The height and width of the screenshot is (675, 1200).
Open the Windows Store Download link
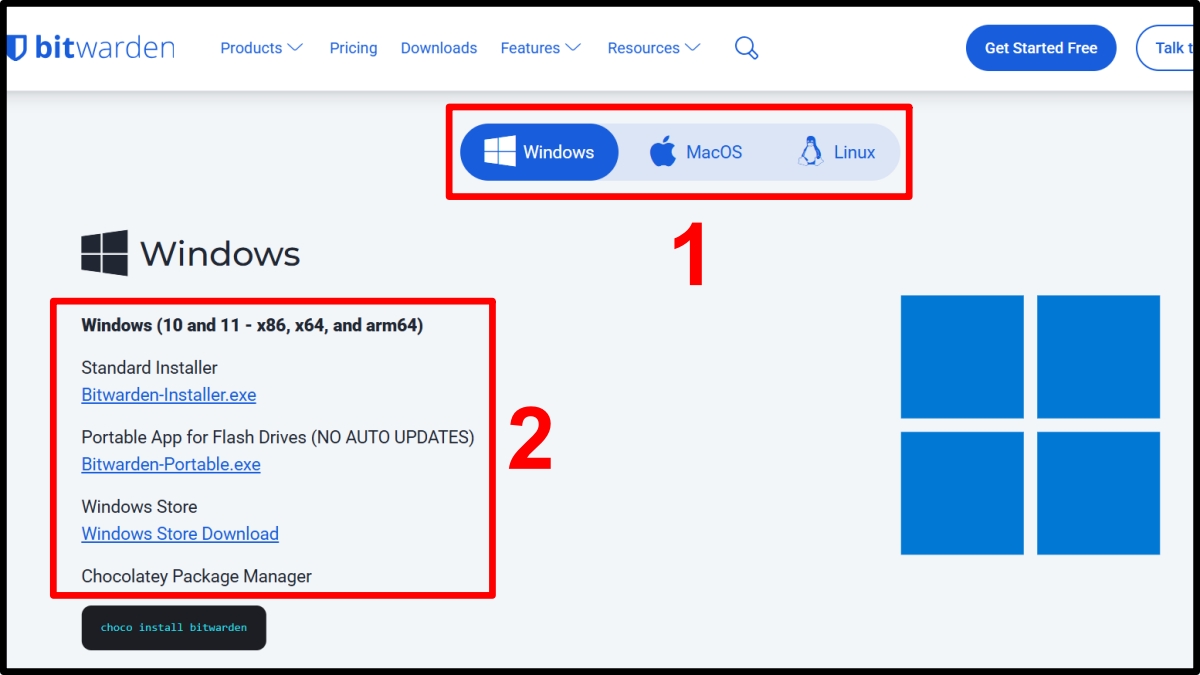coord(180,534)
